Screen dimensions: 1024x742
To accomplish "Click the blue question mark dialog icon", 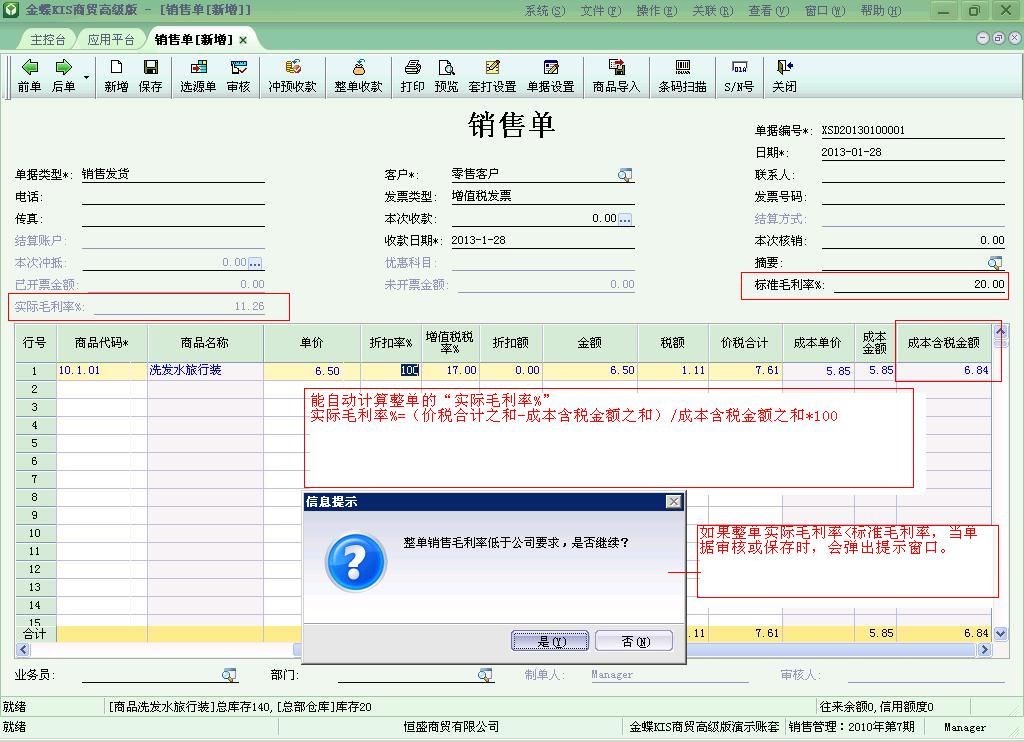I will pyautogui.click(x=355, y=562).
